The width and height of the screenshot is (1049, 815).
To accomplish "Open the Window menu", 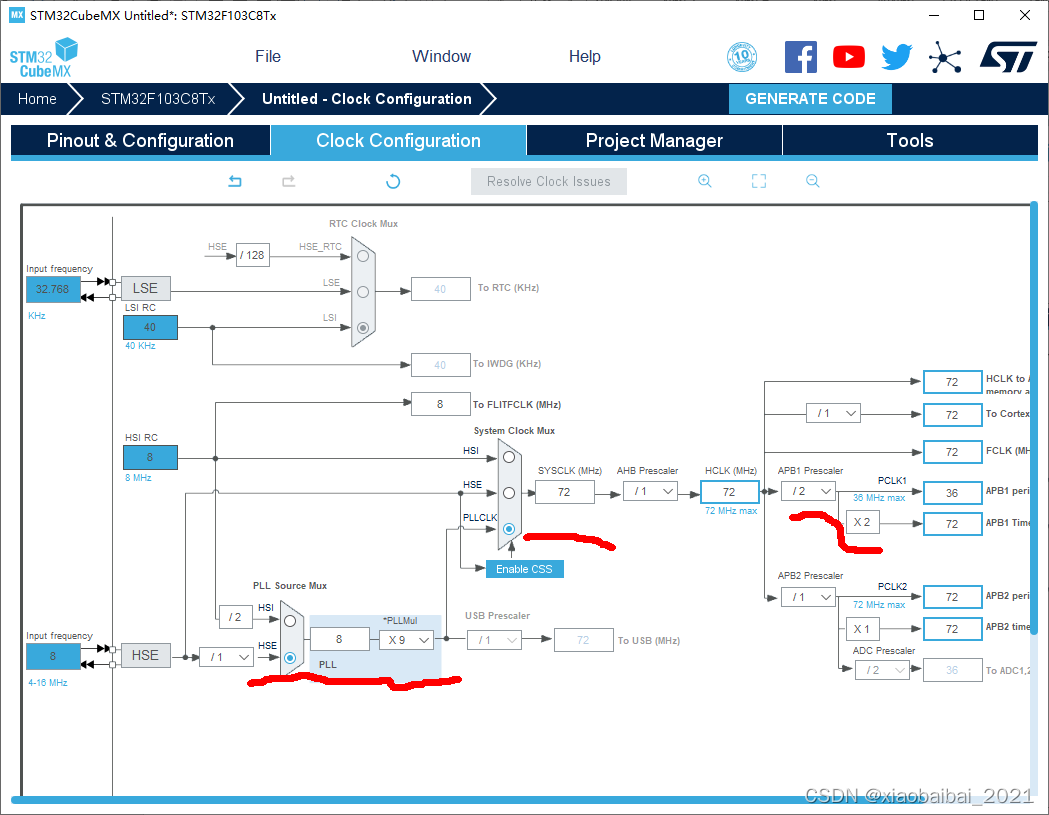I will (441, 57).
